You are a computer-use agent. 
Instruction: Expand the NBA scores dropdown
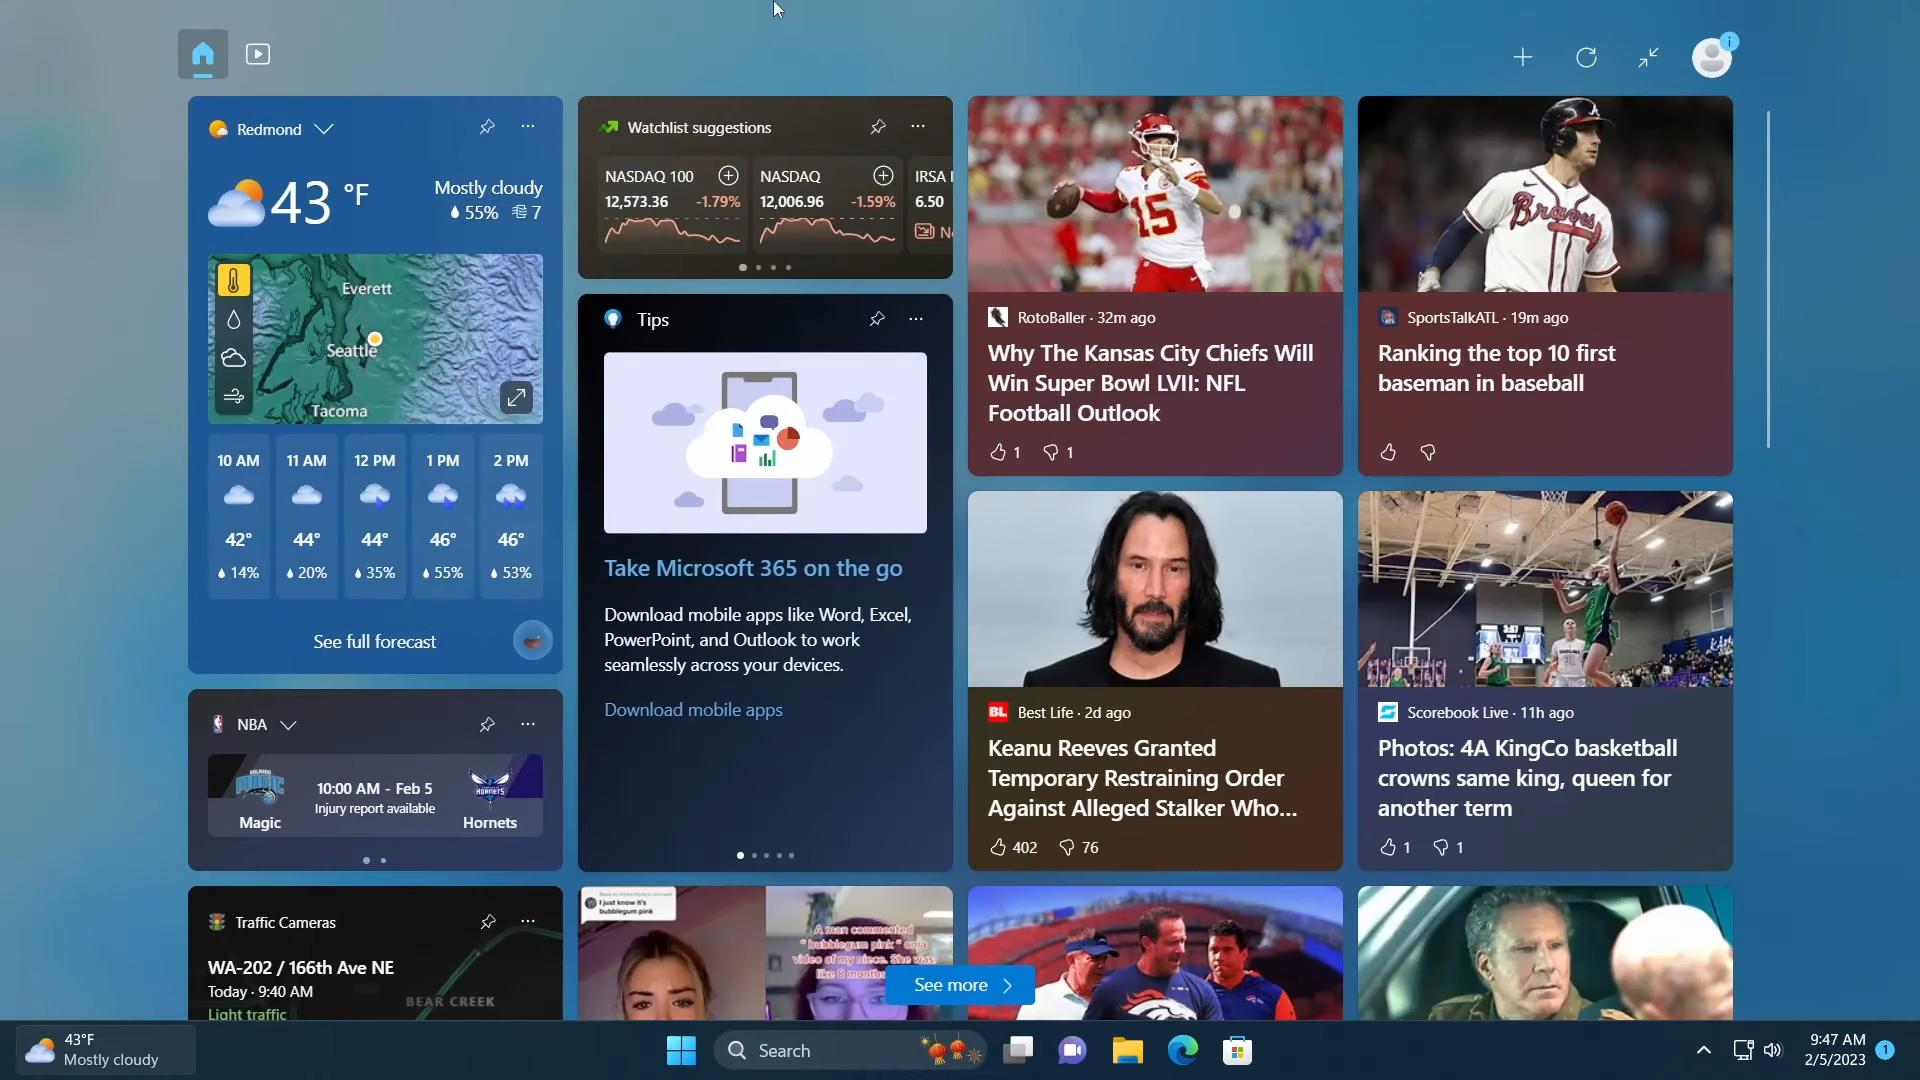tap(287, 723)
